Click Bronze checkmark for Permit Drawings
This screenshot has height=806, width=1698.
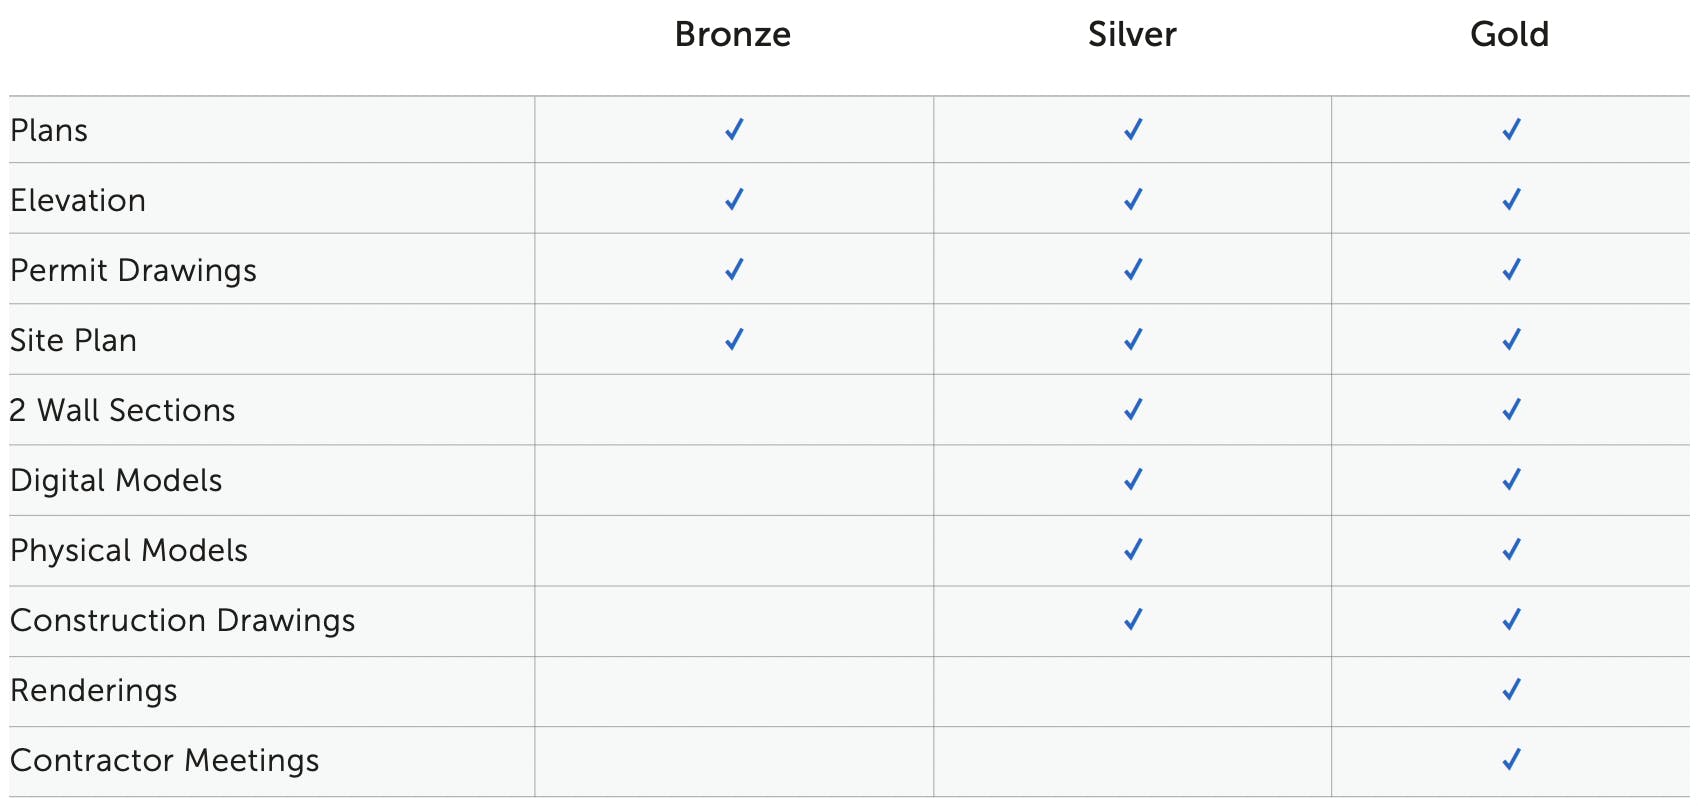(734, 270)
